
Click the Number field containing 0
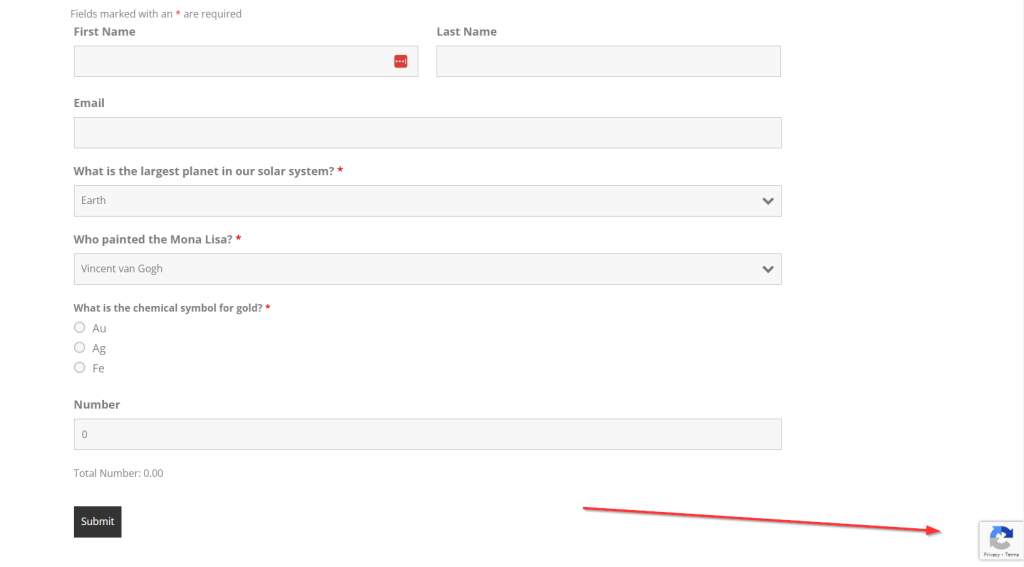click(427, 434)
